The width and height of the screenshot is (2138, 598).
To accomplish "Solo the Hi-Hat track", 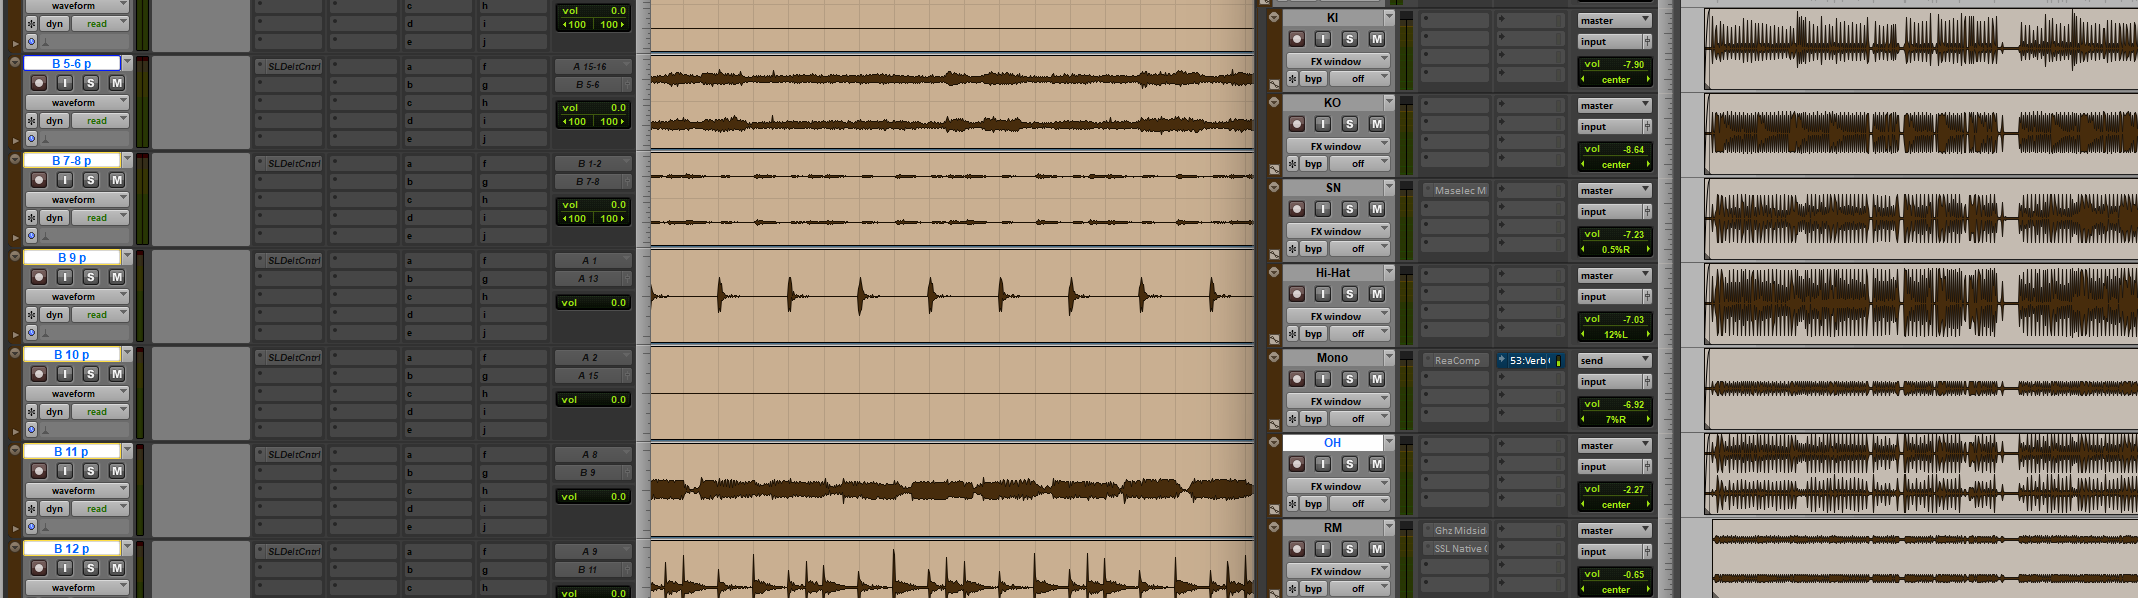I will [x=1350, y=294].
